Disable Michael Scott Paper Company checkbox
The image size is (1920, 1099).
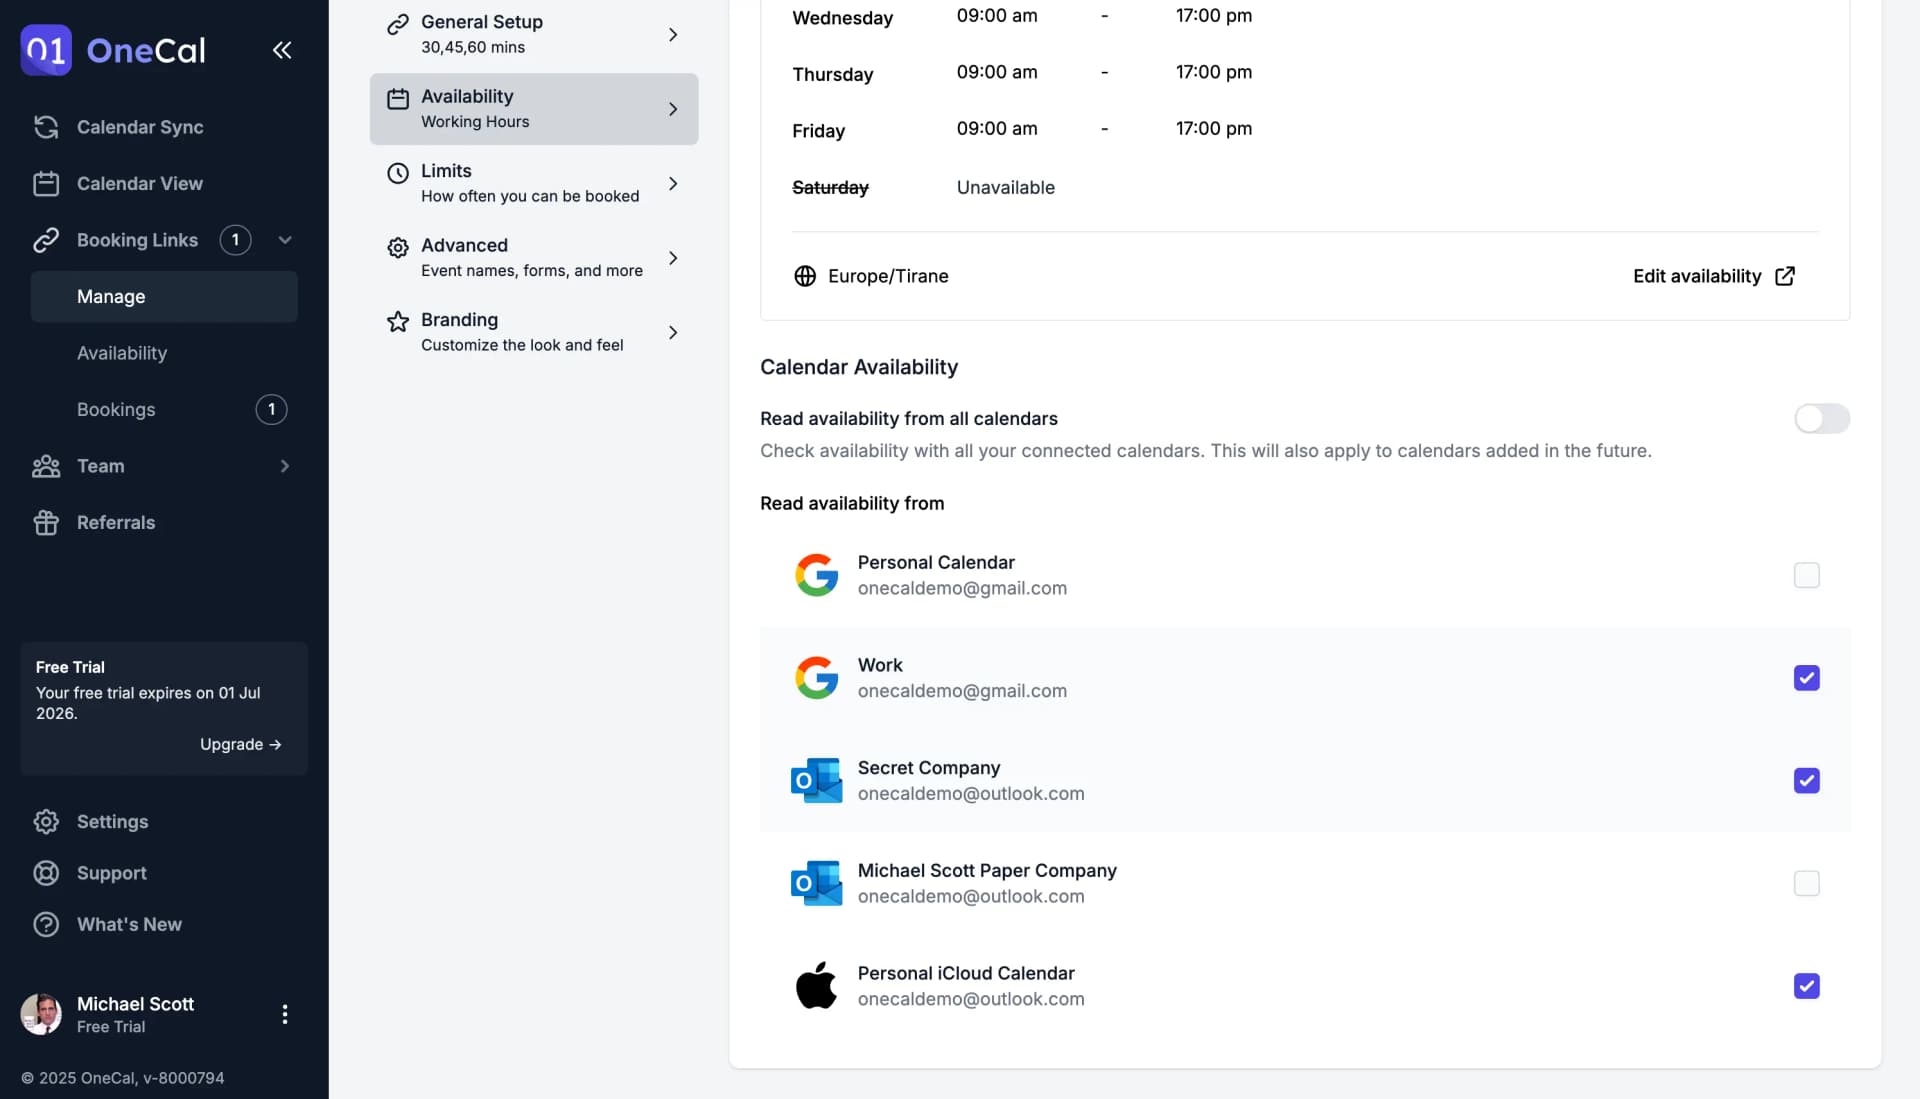(x=1807, y=883)
